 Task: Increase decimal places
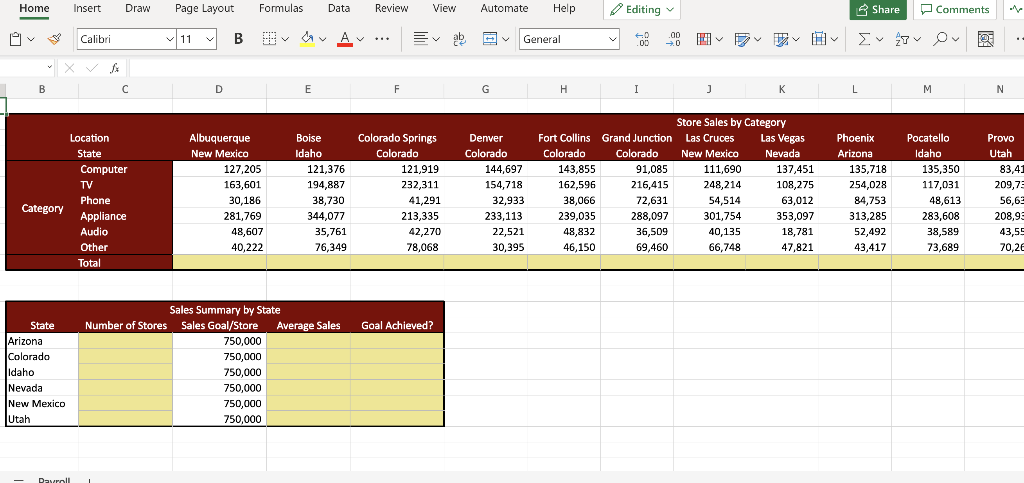coord(642,39)
